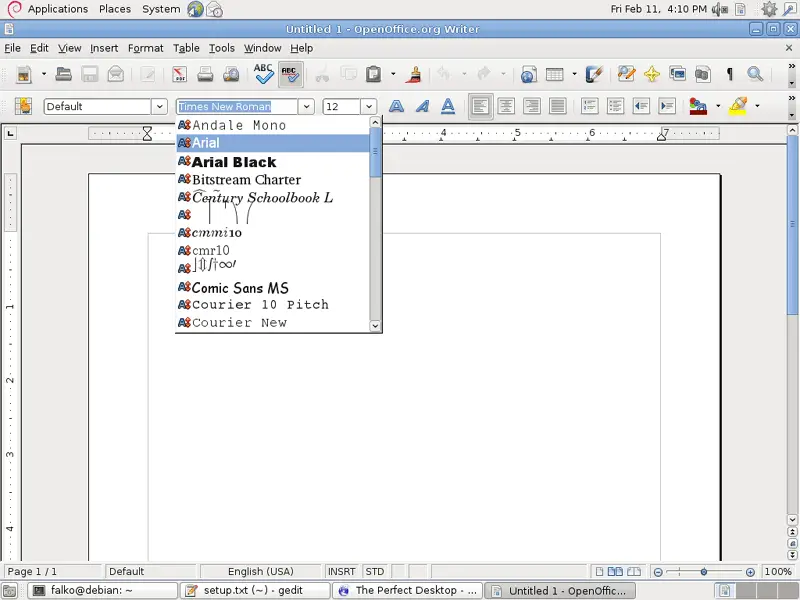
Task: Open Data Sources
Action: click(x=703, y=74)
